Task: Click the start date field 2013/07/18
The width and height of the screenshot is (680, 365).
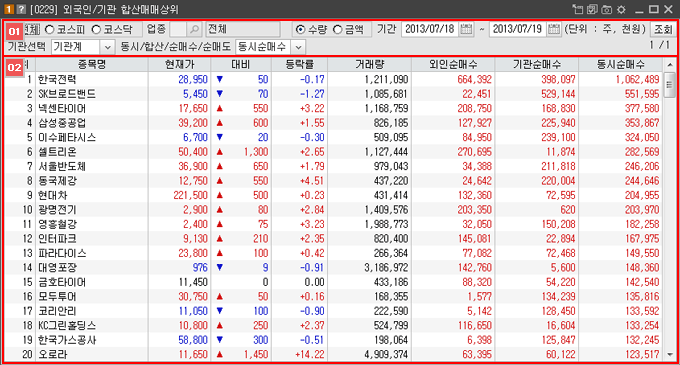Action: pyautogui.click(x=430, y=29)
